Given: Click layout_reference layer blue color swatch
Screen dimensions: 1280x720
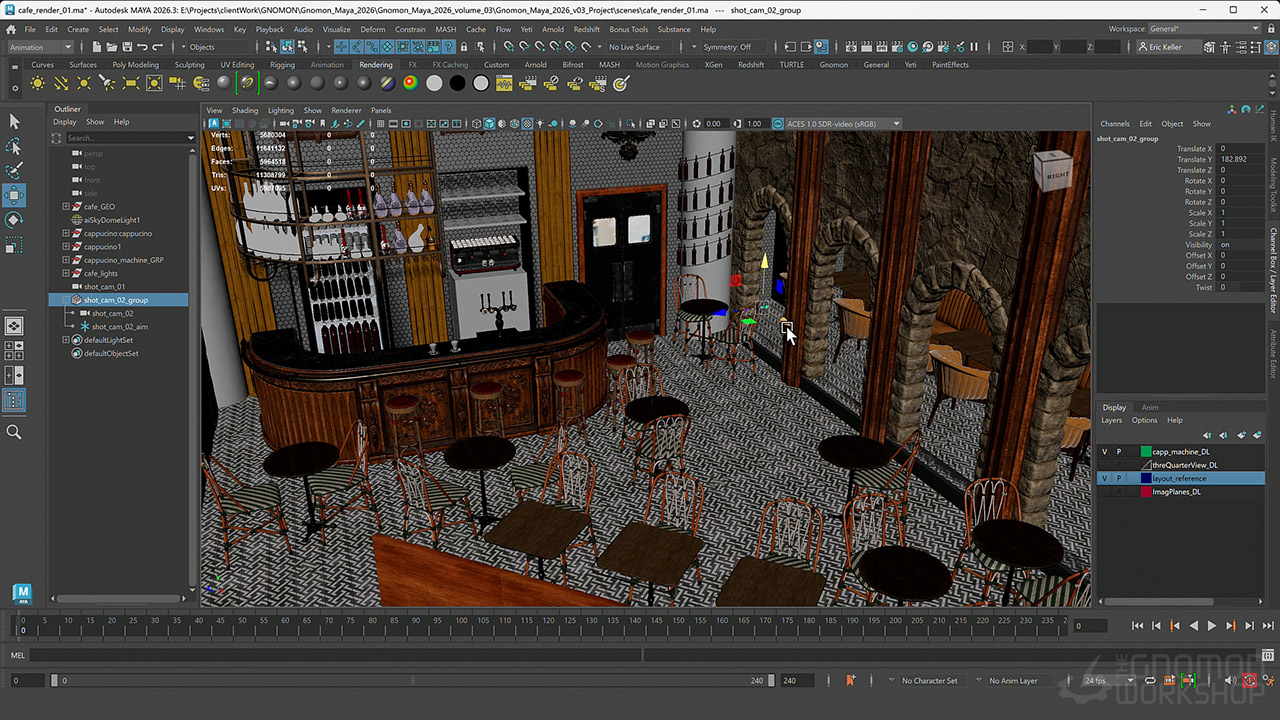Looking at the screenshot, I should 1146,478.
